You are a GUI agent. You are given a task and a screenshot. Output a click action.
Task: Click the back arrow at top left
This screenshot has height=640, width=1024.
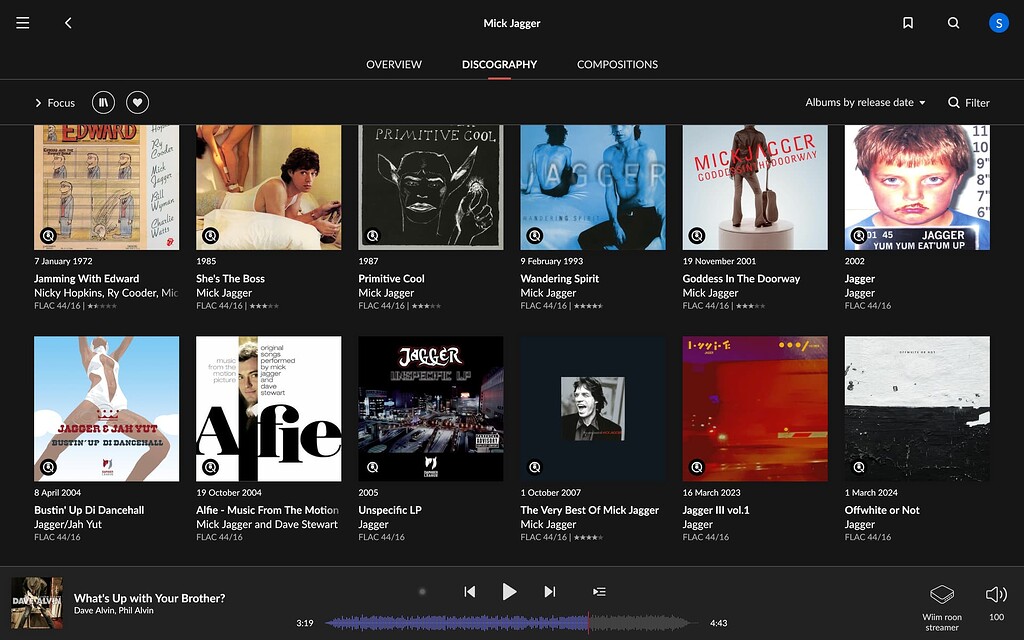[x=68, y=22]
